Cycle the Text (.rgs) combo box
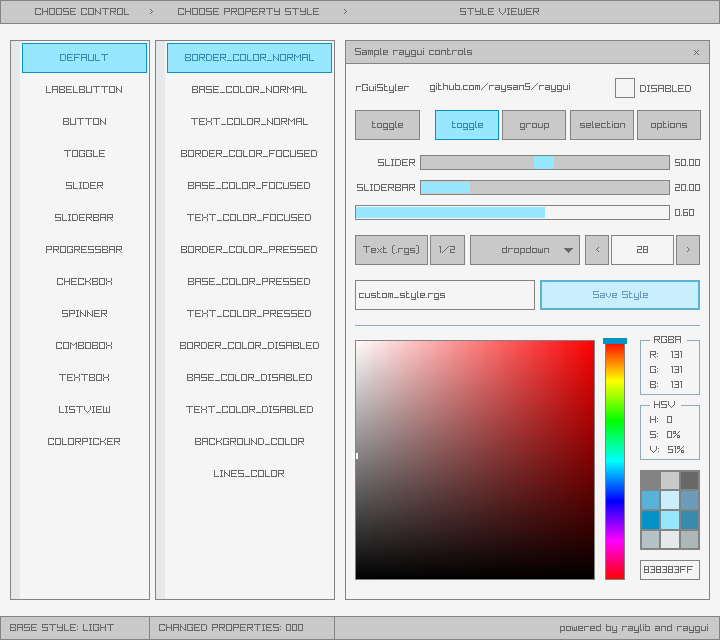 (x=391, y=250)
